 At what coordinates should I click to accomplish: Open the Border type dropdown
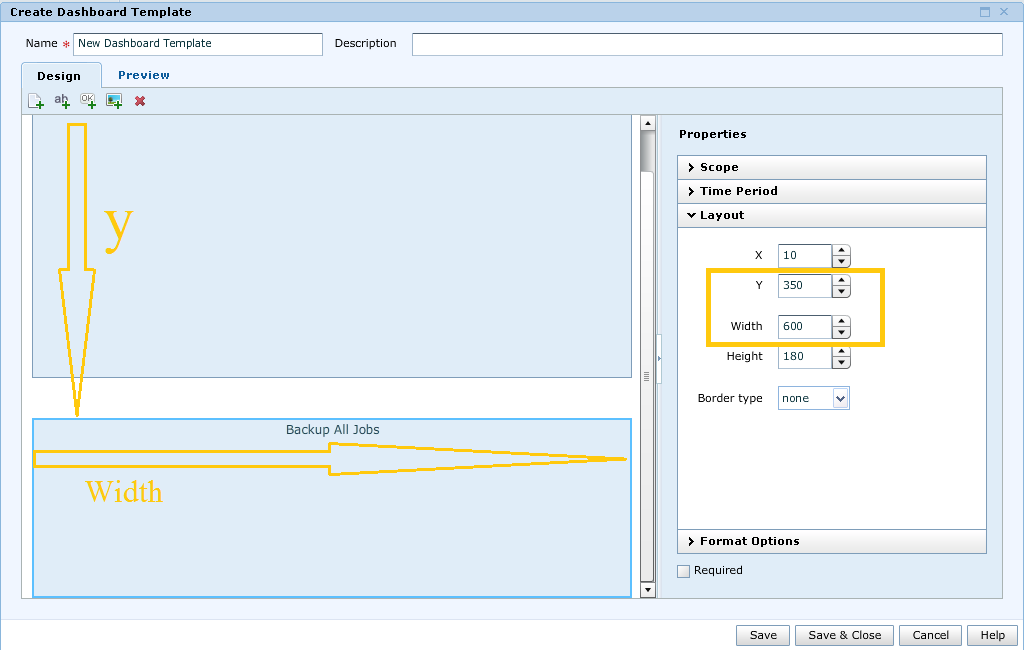[x=840, y=398]
